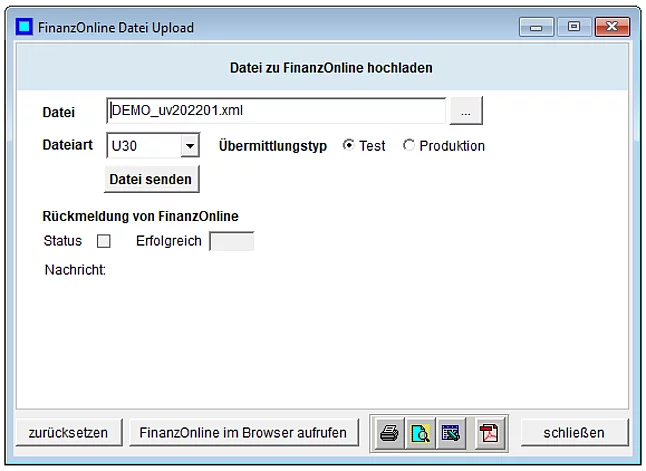The image size is (646, 471).
Task: Minimize the FinanzOnline Datei Upload window
Action: point(536,27)
